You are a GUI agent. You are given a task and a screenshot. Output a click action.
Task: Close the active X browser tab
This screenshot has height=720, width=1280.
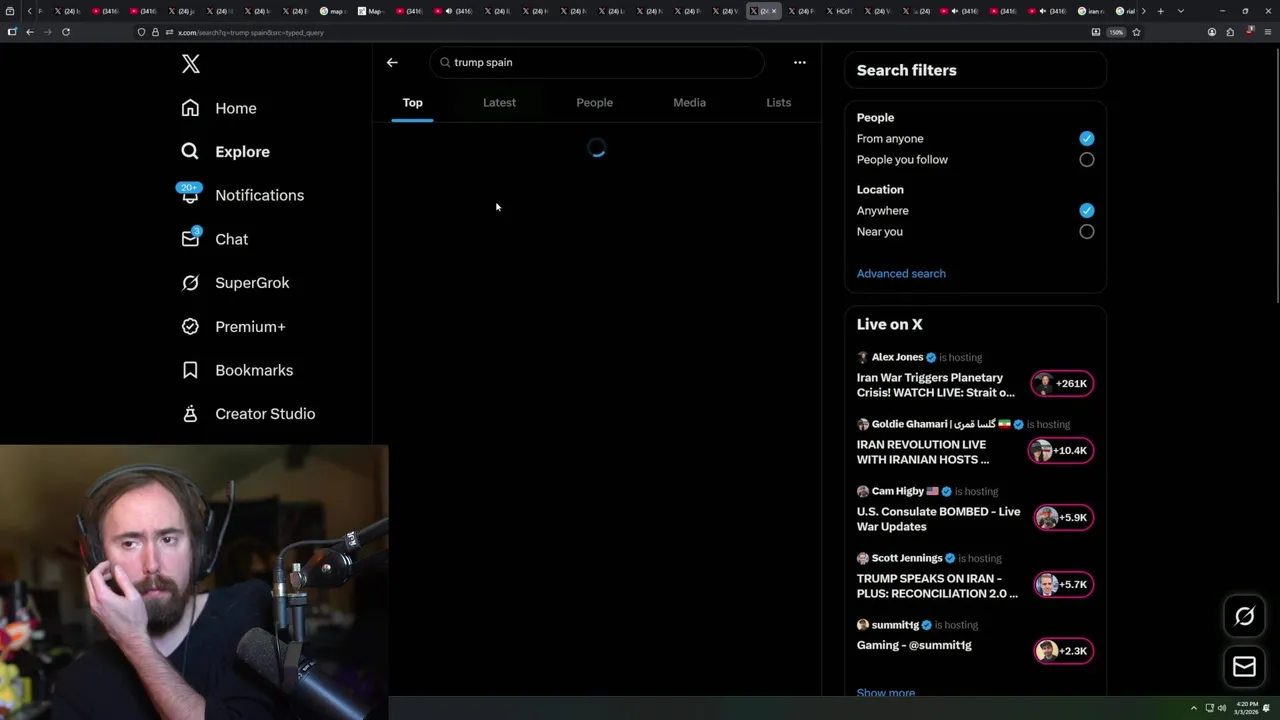pos(773,11)
